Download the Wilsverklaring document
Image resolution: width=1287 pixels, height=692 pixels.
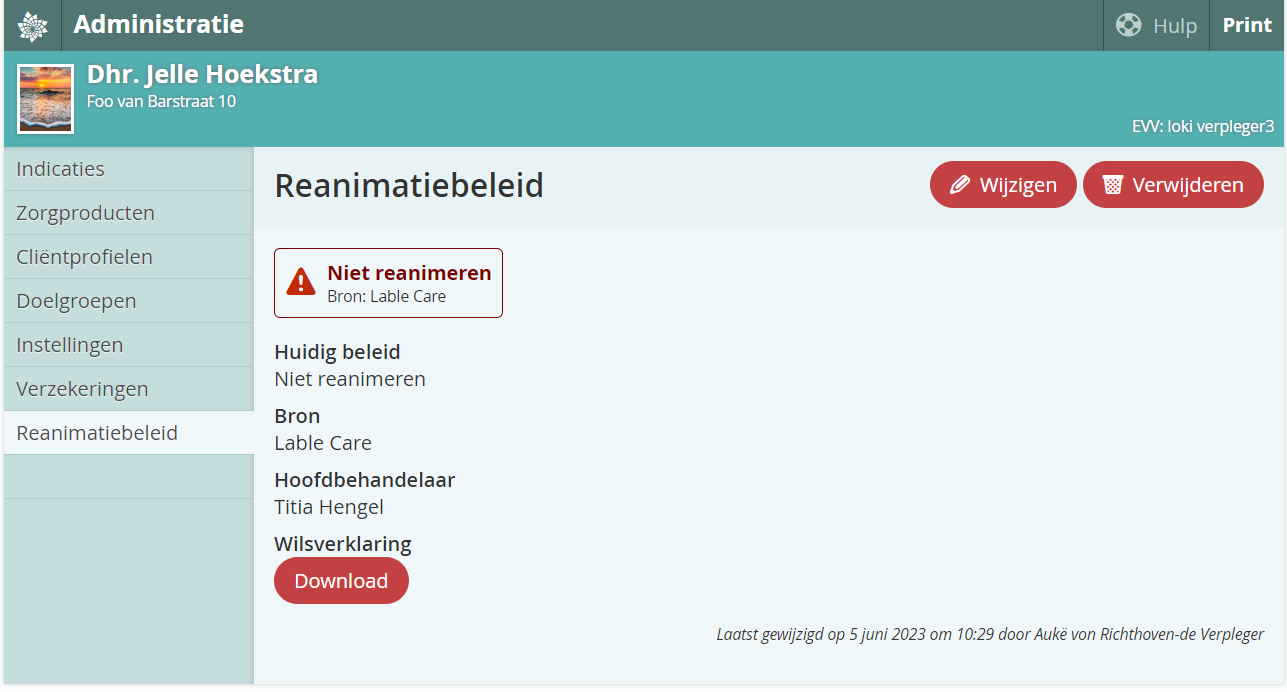(x=341, y=581)
